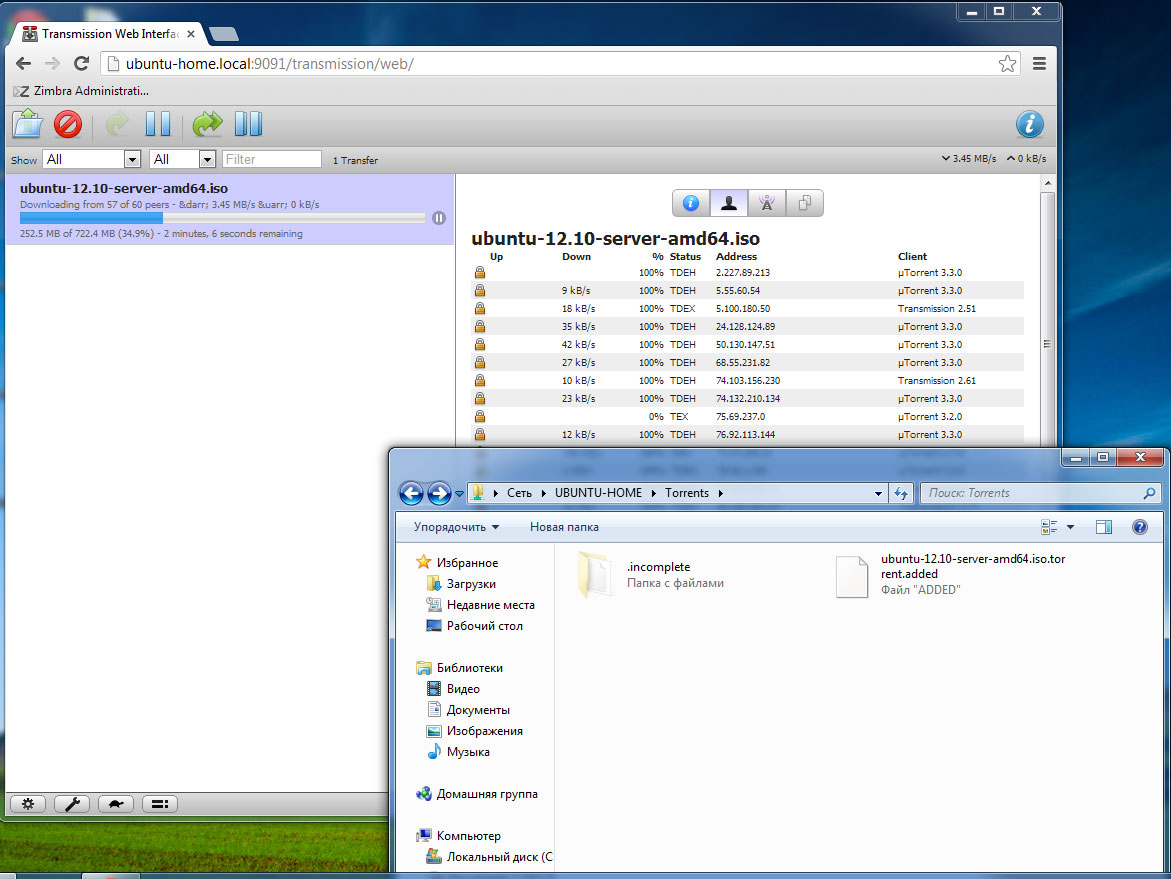
Task: Pause the ubuntu-12.10 torrent using its round button
Action: coord(438,218)
